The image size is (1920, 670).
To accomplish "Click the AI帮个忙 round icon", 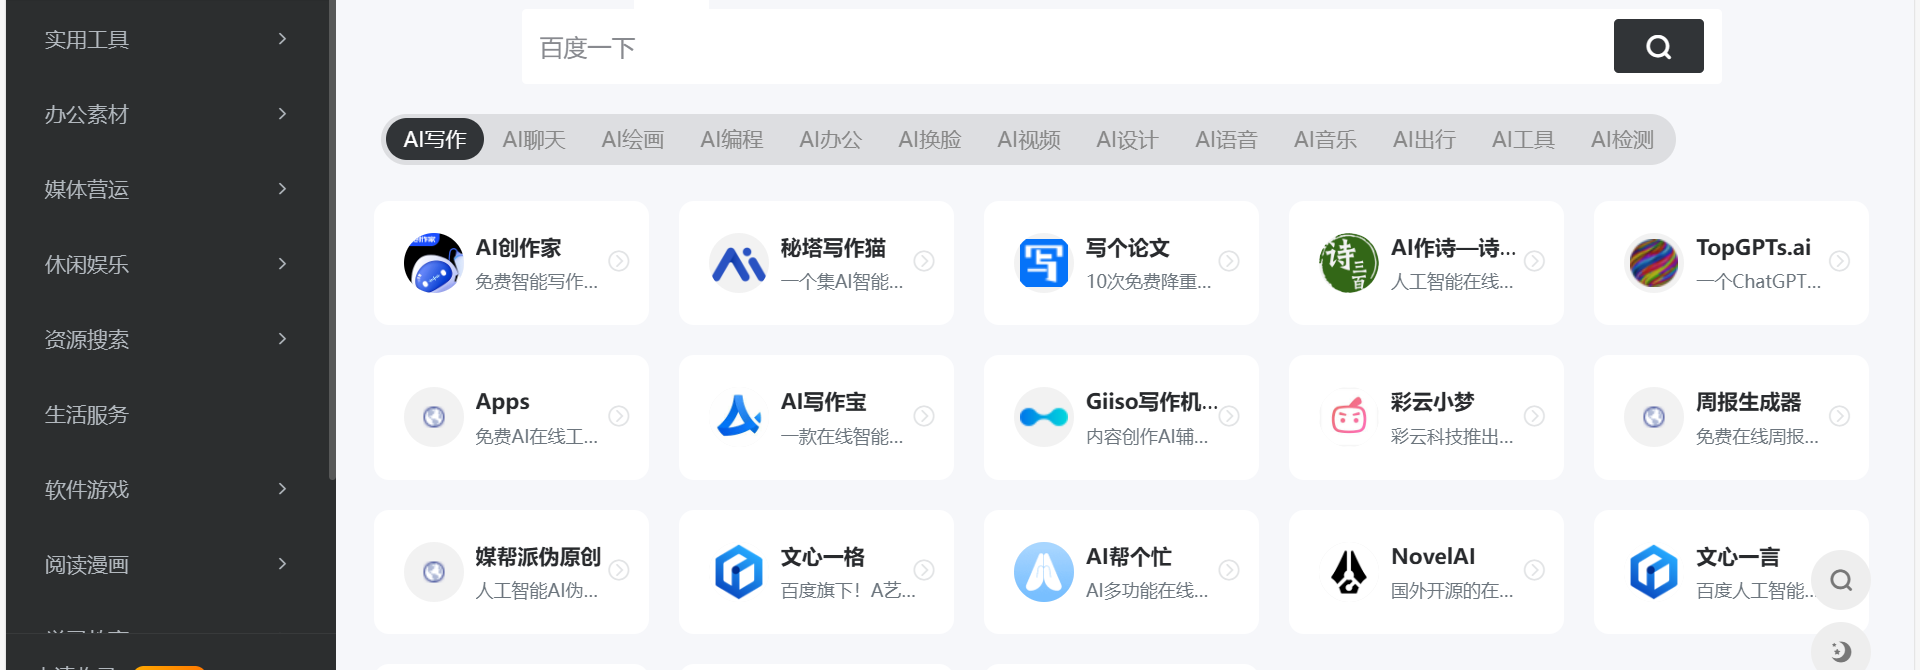I will tap(1044, 572).
